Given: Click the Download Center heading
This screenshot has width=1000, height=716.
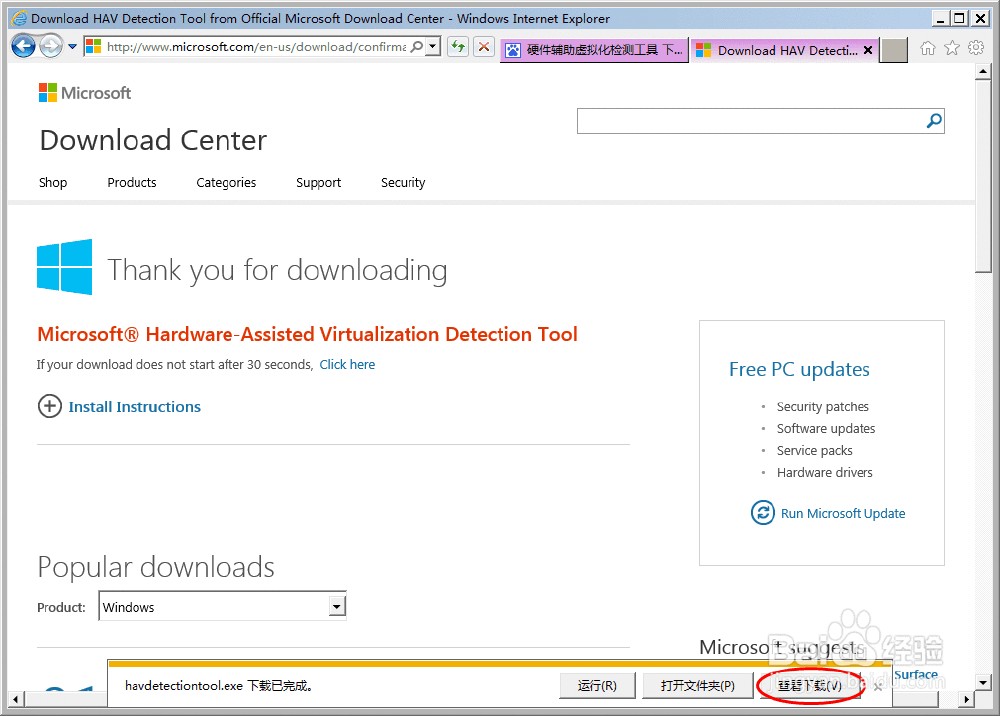Looking at the screenshot, I should click(x=153, y=140).
